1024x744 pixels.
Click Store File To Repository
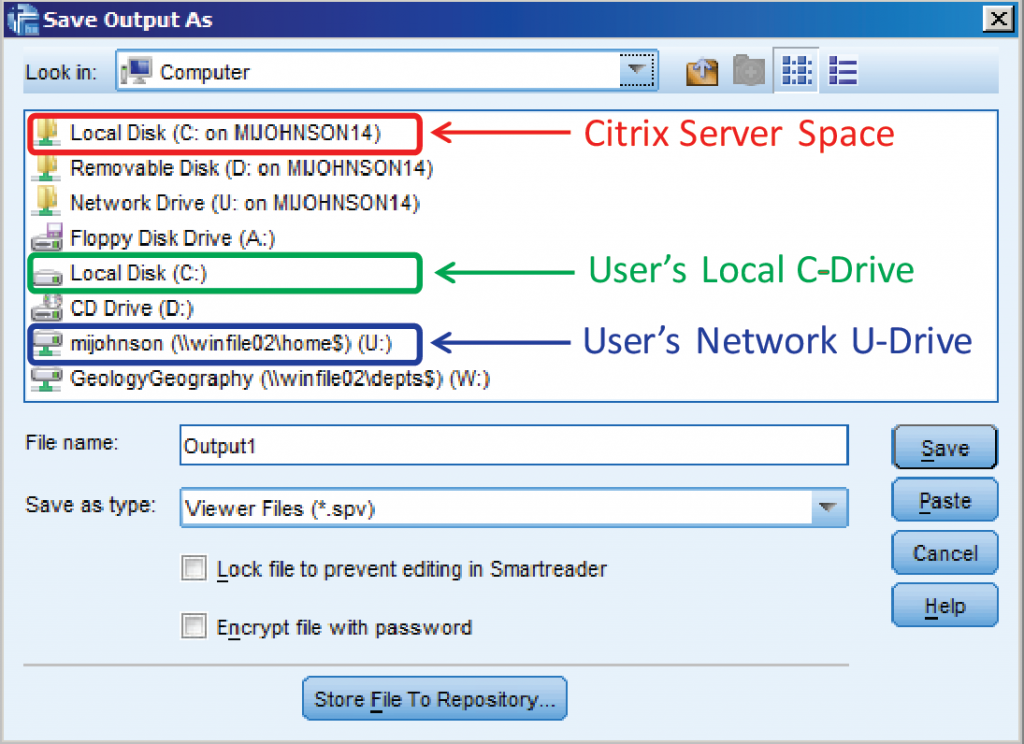pyautogui.click(x=434, y=699)
